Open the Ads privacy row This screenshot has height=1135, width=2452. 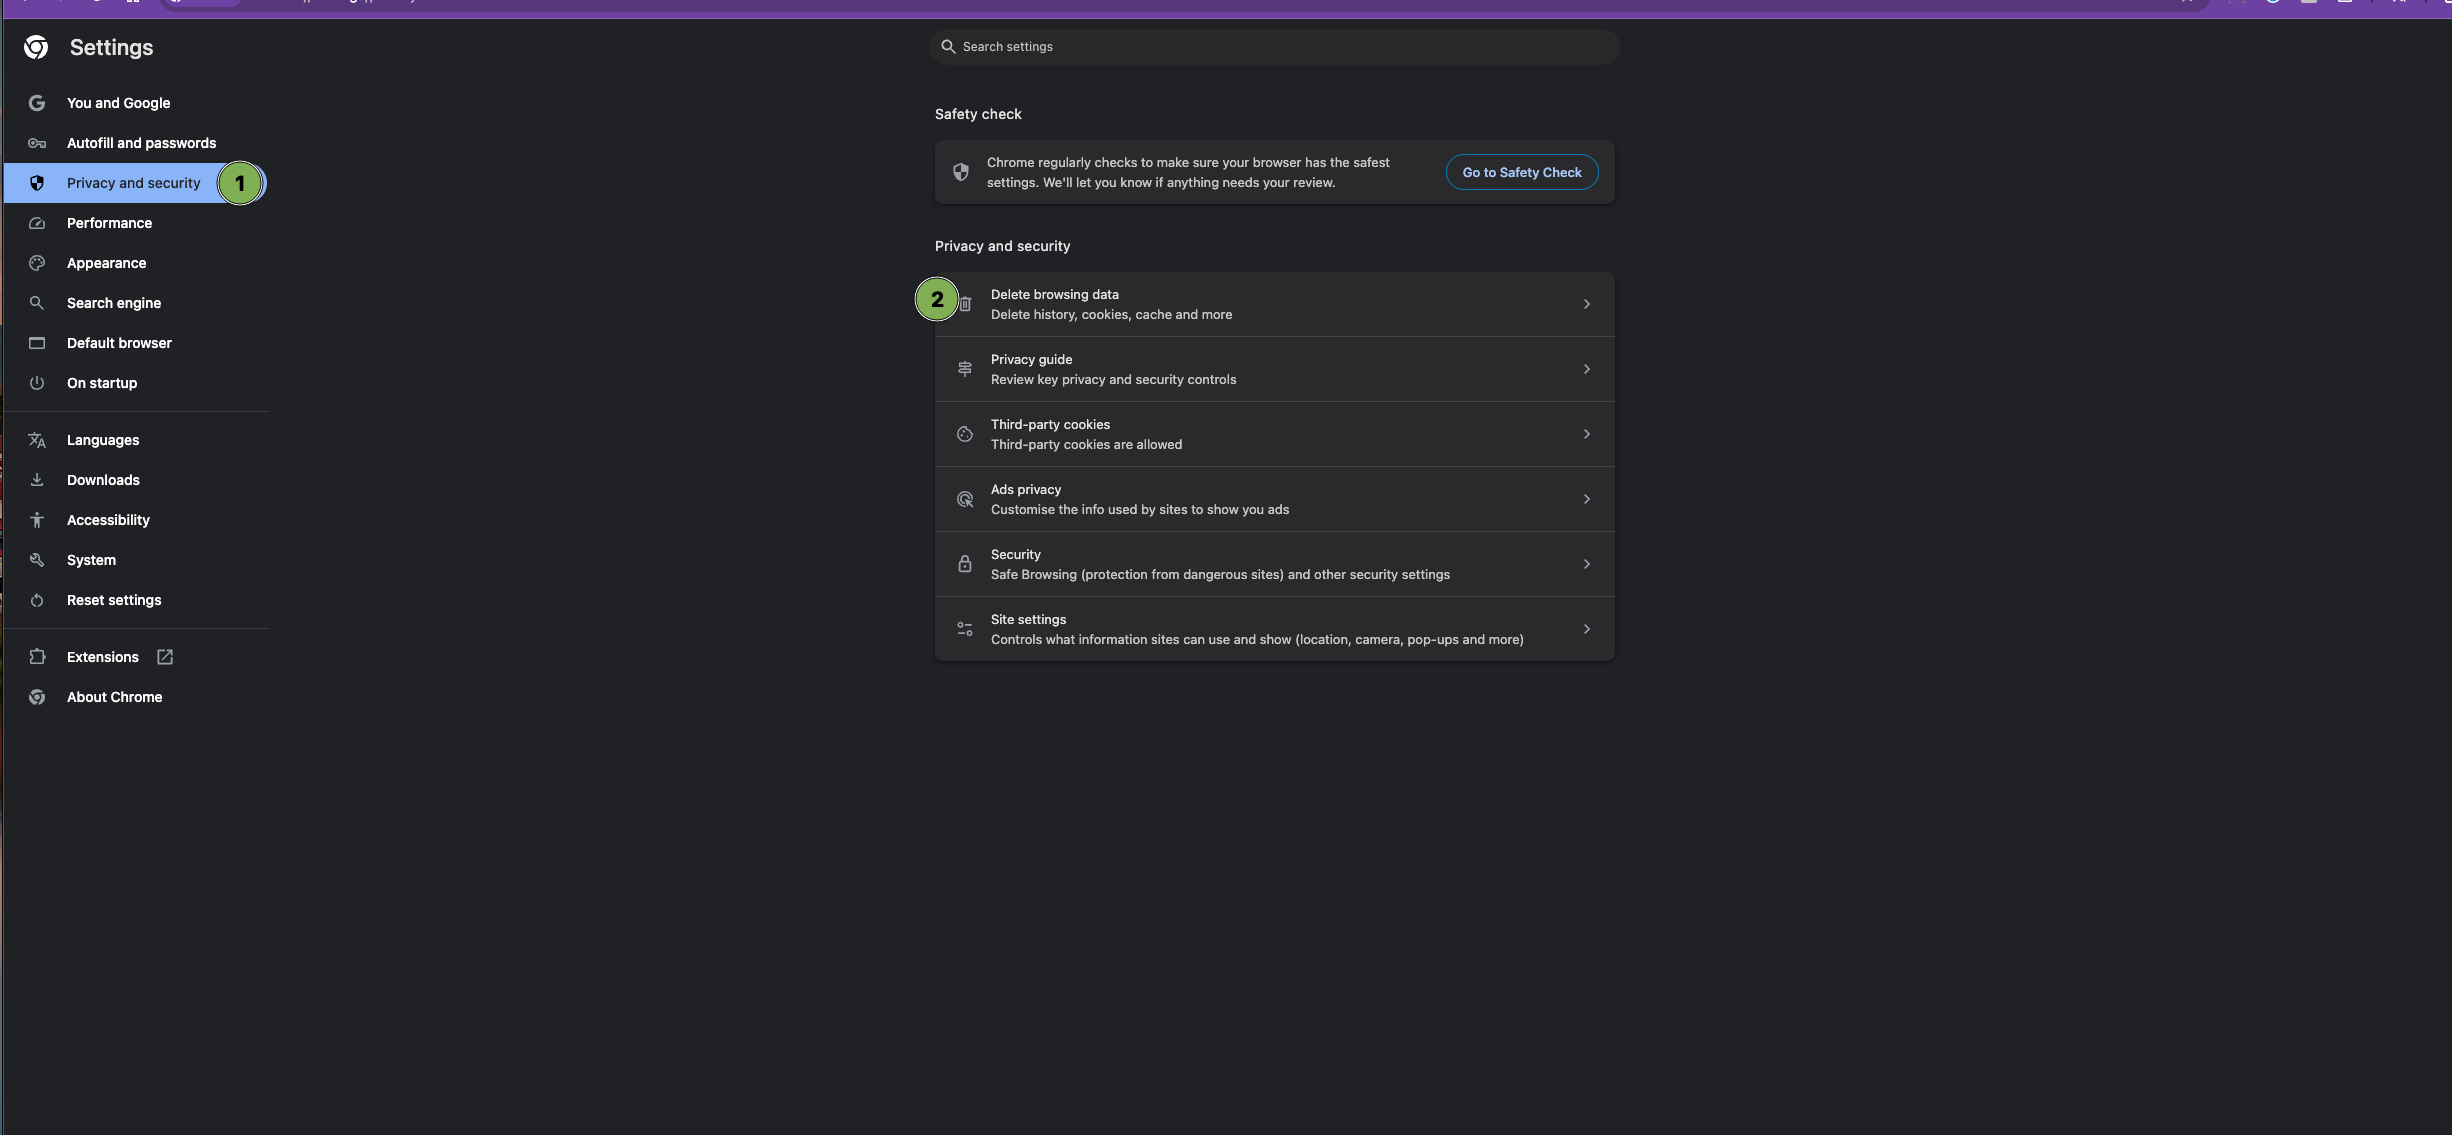pos(1275,499)
